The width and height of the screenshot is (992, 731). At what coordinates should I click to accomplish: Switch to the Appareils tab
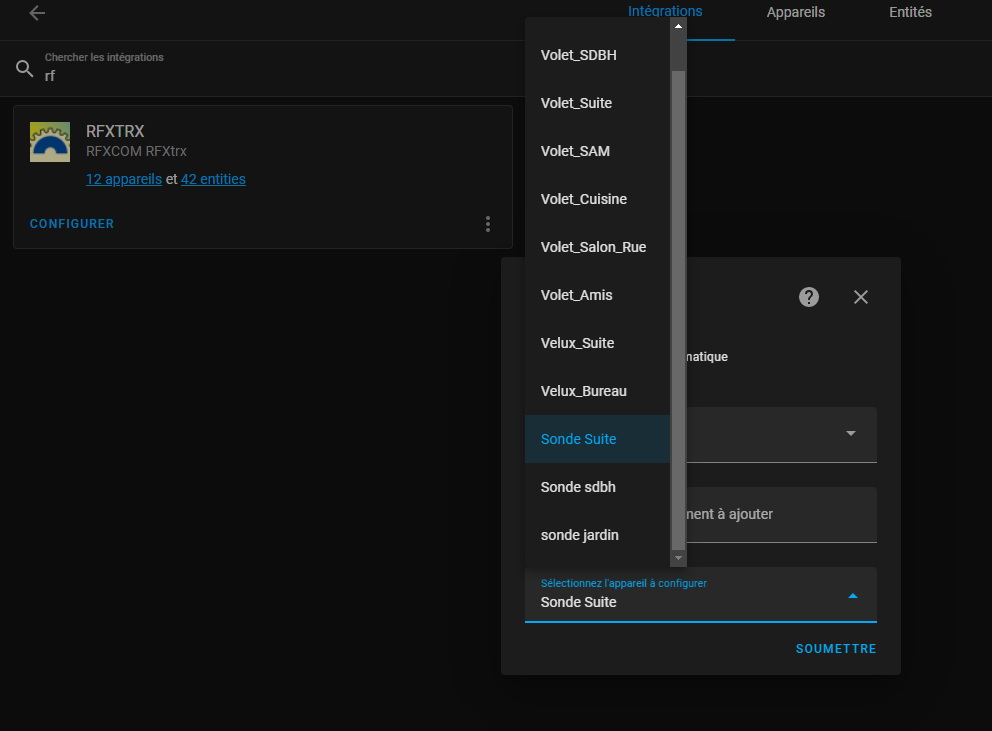[795, 13]
